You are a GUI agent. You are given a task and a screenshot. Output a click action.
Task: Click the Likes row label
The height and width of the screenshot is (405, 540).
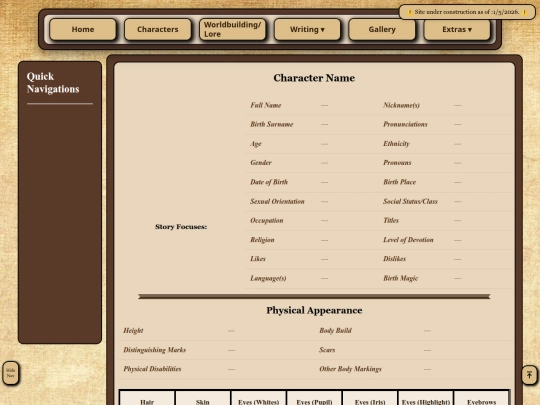click(258, 259)
